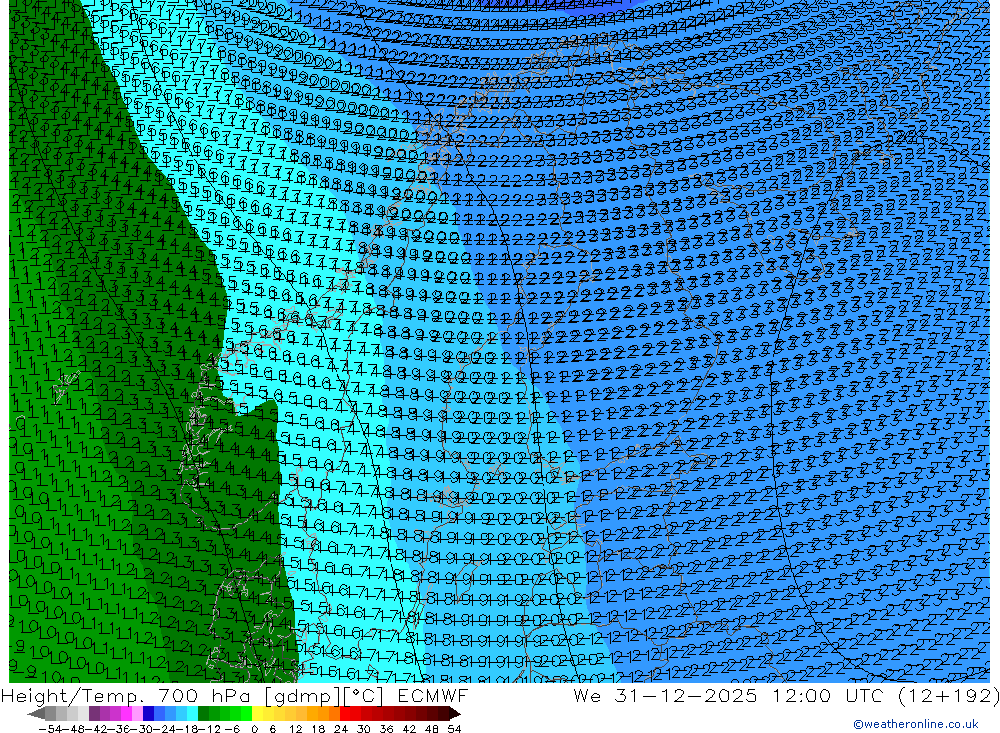Viewport: 1000px width, 733px height.
Task: Click the 700 hPa level text
Action: tap(203, 695)
